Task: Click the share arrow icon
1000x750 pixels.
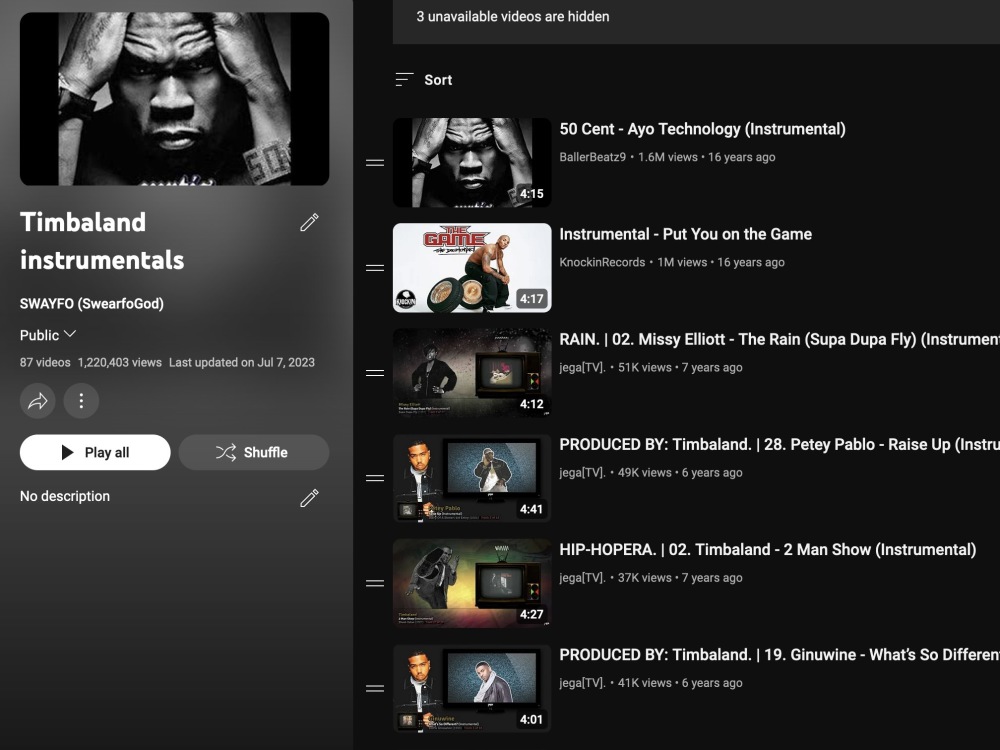Action: click(x=38, y=401)
